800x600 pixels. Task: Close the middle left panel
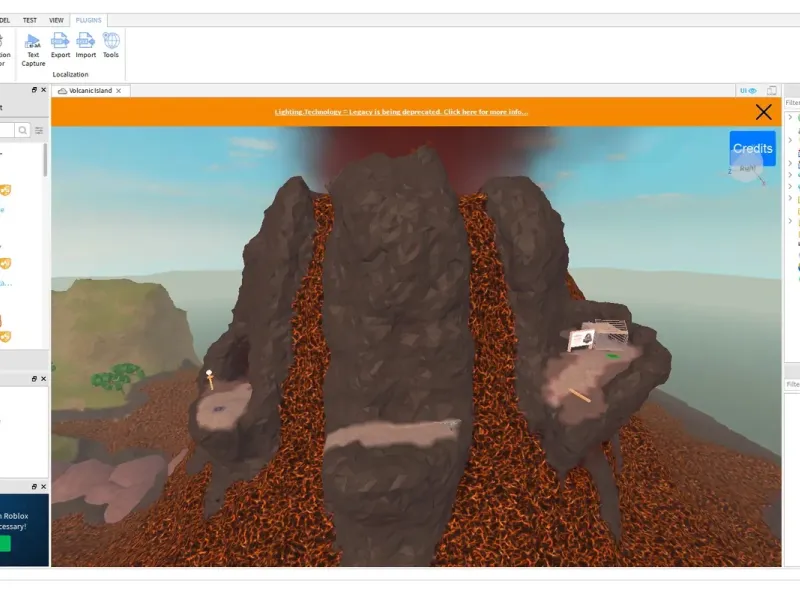tap(43, 379)
